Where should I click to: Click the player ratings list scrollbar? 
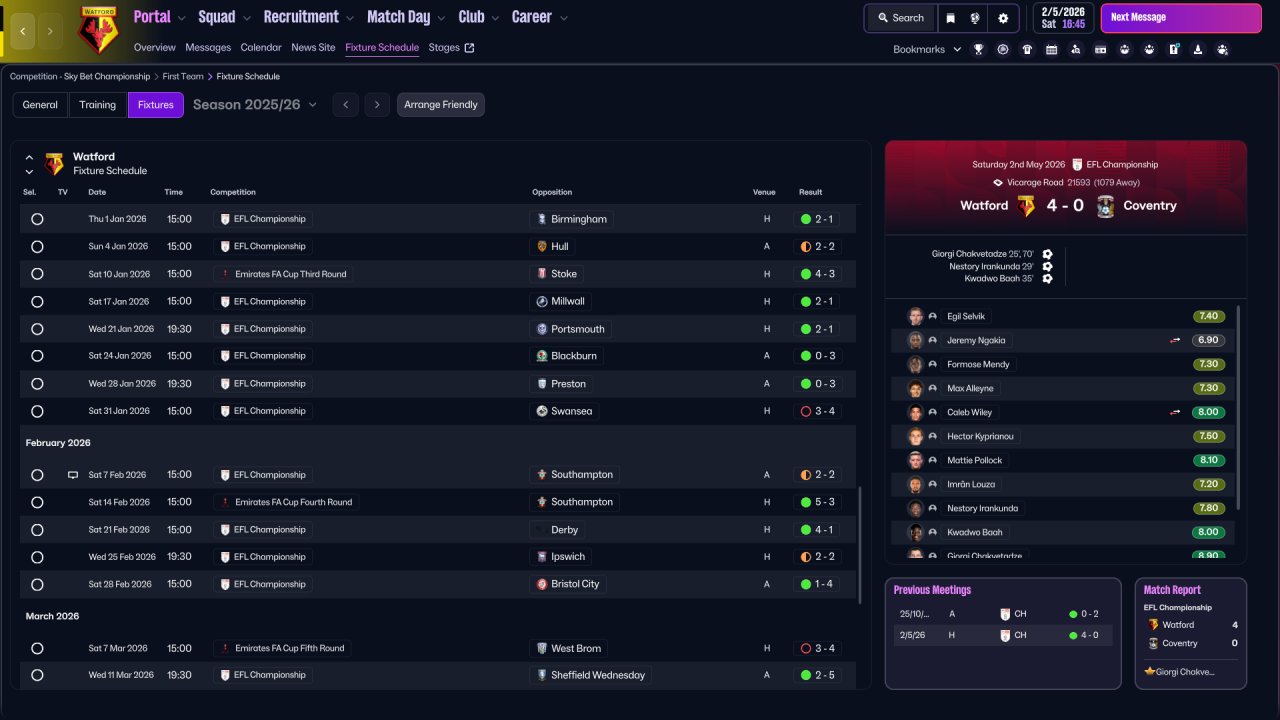click(1239, 407)
